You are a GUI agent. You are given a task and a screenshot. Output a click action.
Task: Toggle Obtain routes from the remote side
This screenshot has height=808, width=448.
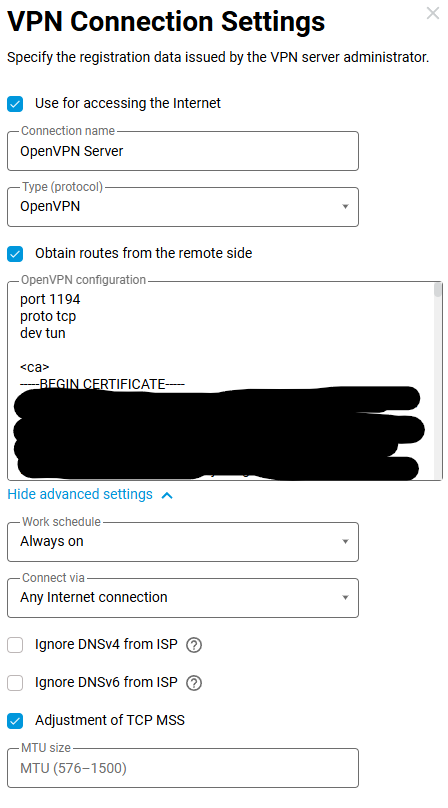click(x=15, y=254)
